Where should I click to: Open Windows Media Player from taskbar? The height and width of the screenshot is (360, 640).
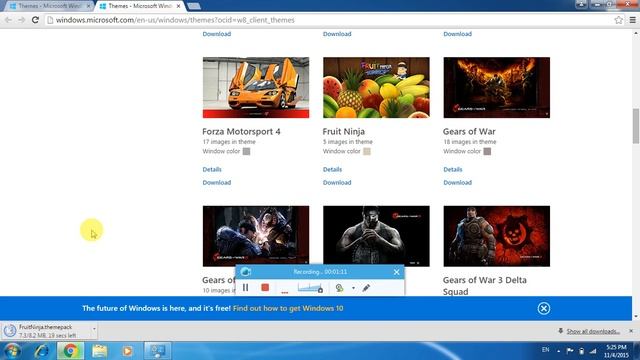(127, 351)
